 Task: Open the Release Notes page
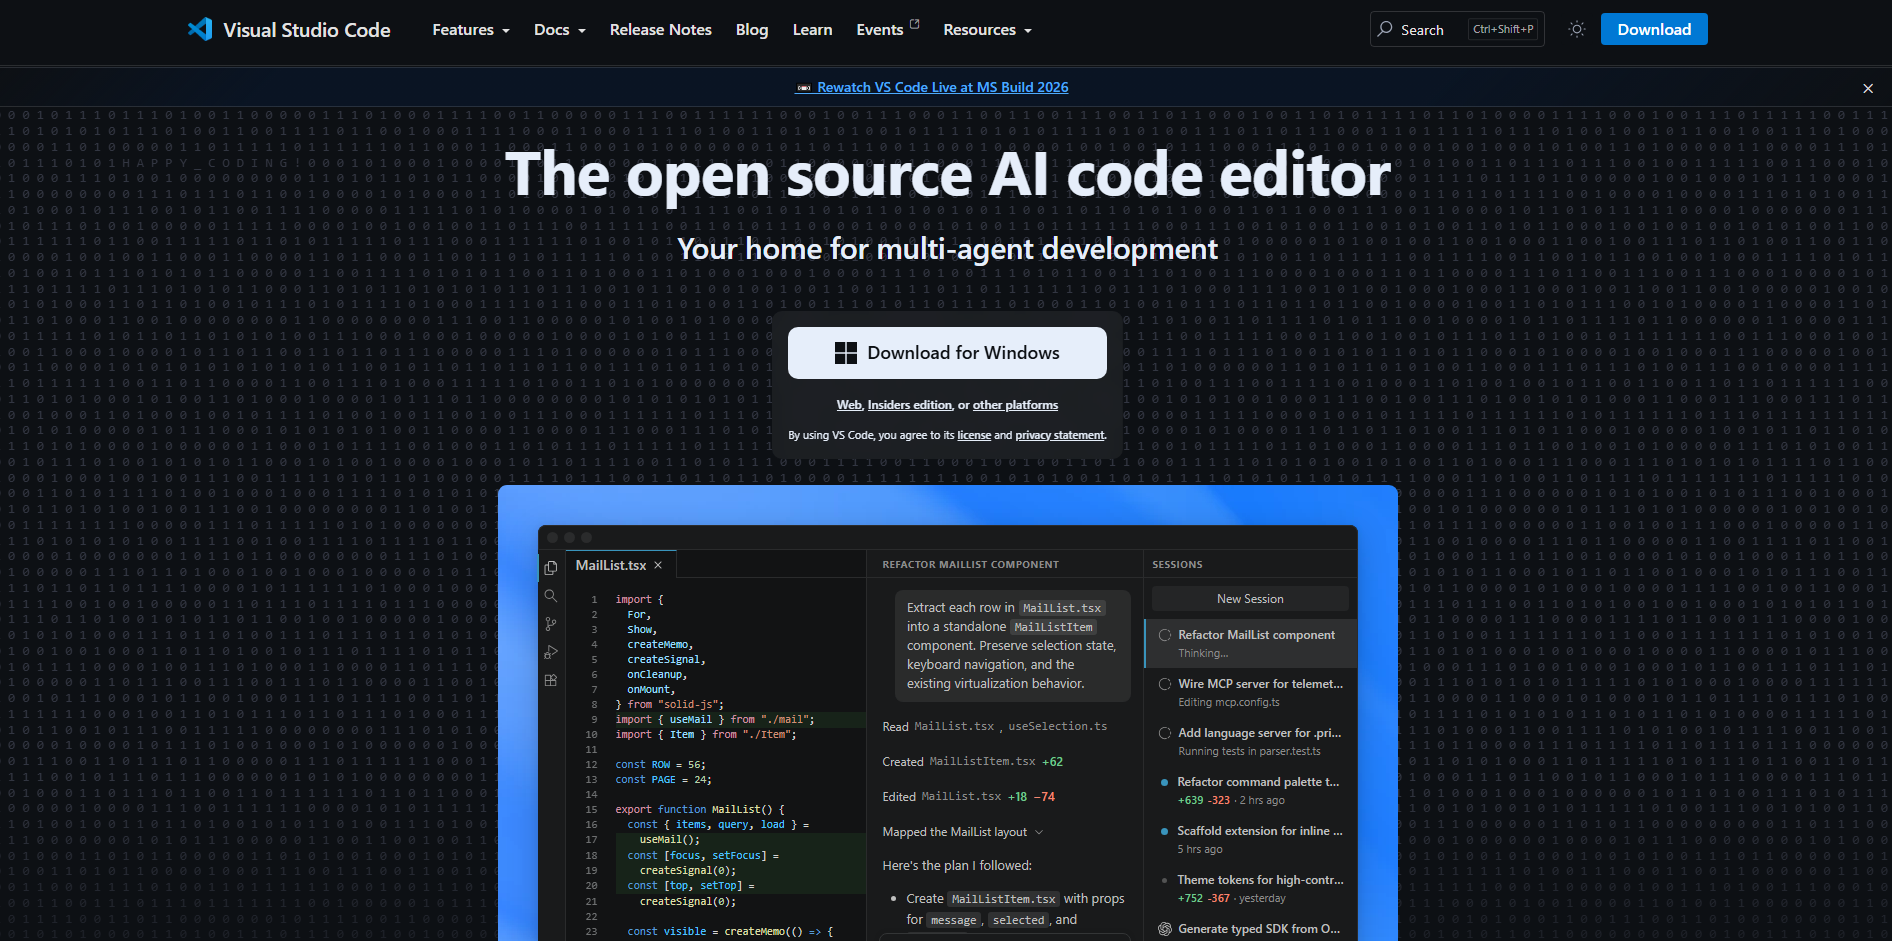click(661, 30)
